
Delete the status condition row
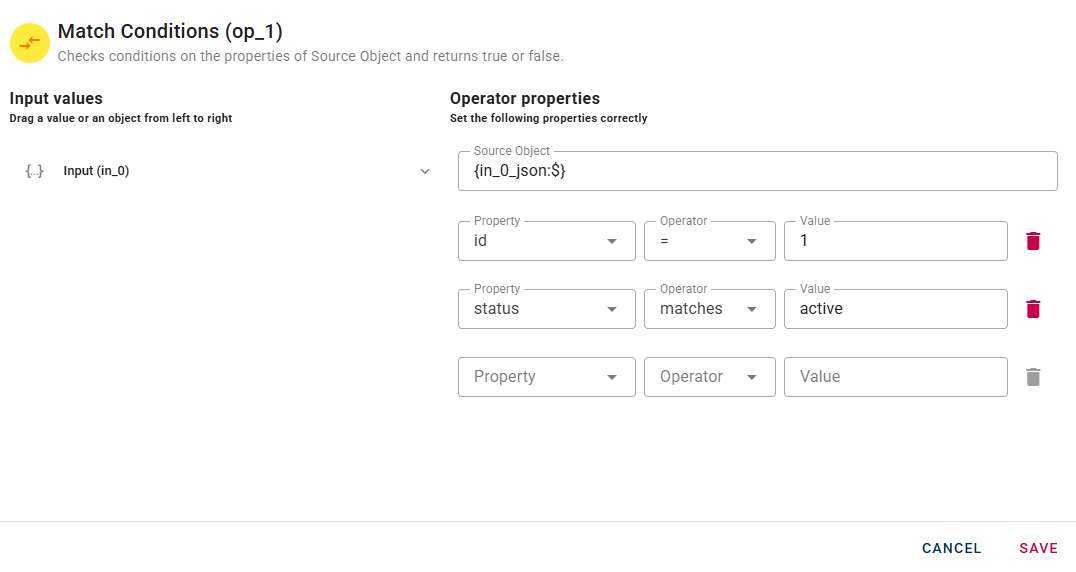pos(1033,309)
